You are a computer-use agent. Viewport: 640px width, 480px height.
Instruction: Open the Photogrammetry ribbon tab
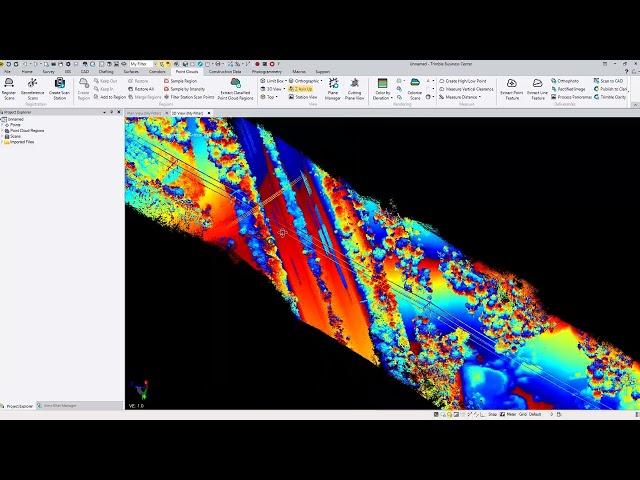pyautogui.click(x=266, y=72)
